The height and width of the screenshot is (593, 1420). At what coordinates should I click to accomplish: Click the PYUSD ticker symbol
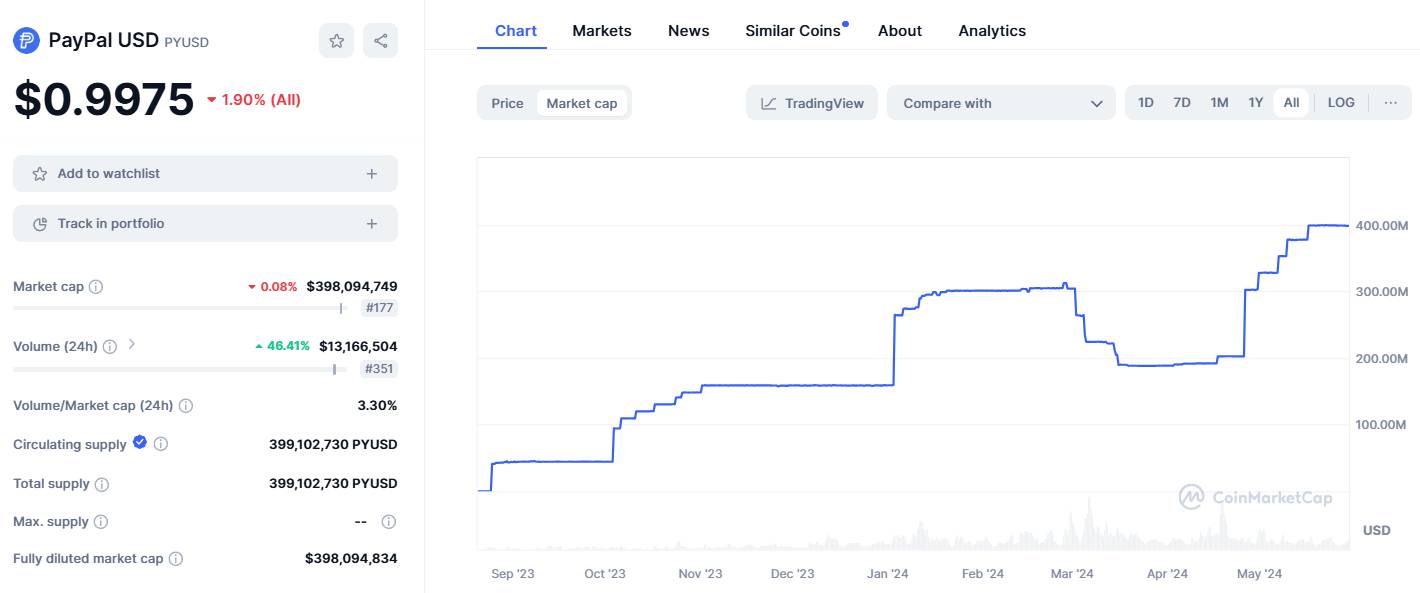(186, 42)
